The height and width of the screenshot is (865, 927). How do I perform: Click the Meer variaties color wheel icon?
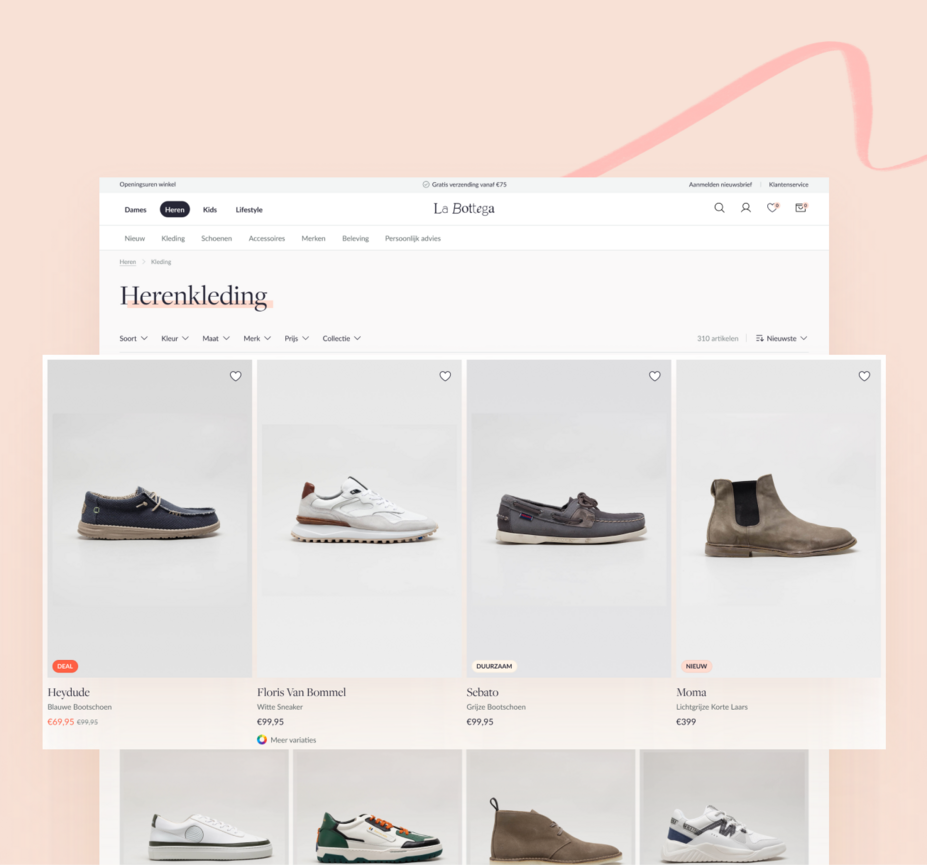[262, 740]
